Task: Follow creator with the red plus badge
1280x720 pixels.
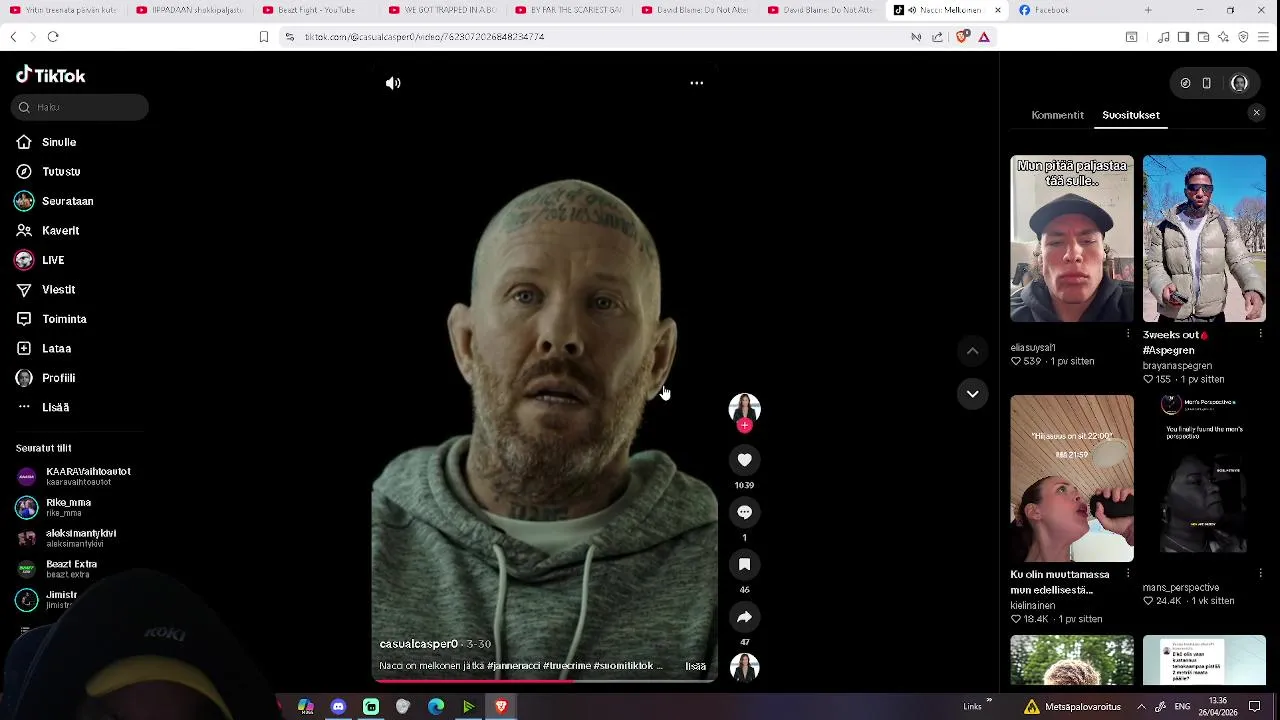Action: coord(744,426)
